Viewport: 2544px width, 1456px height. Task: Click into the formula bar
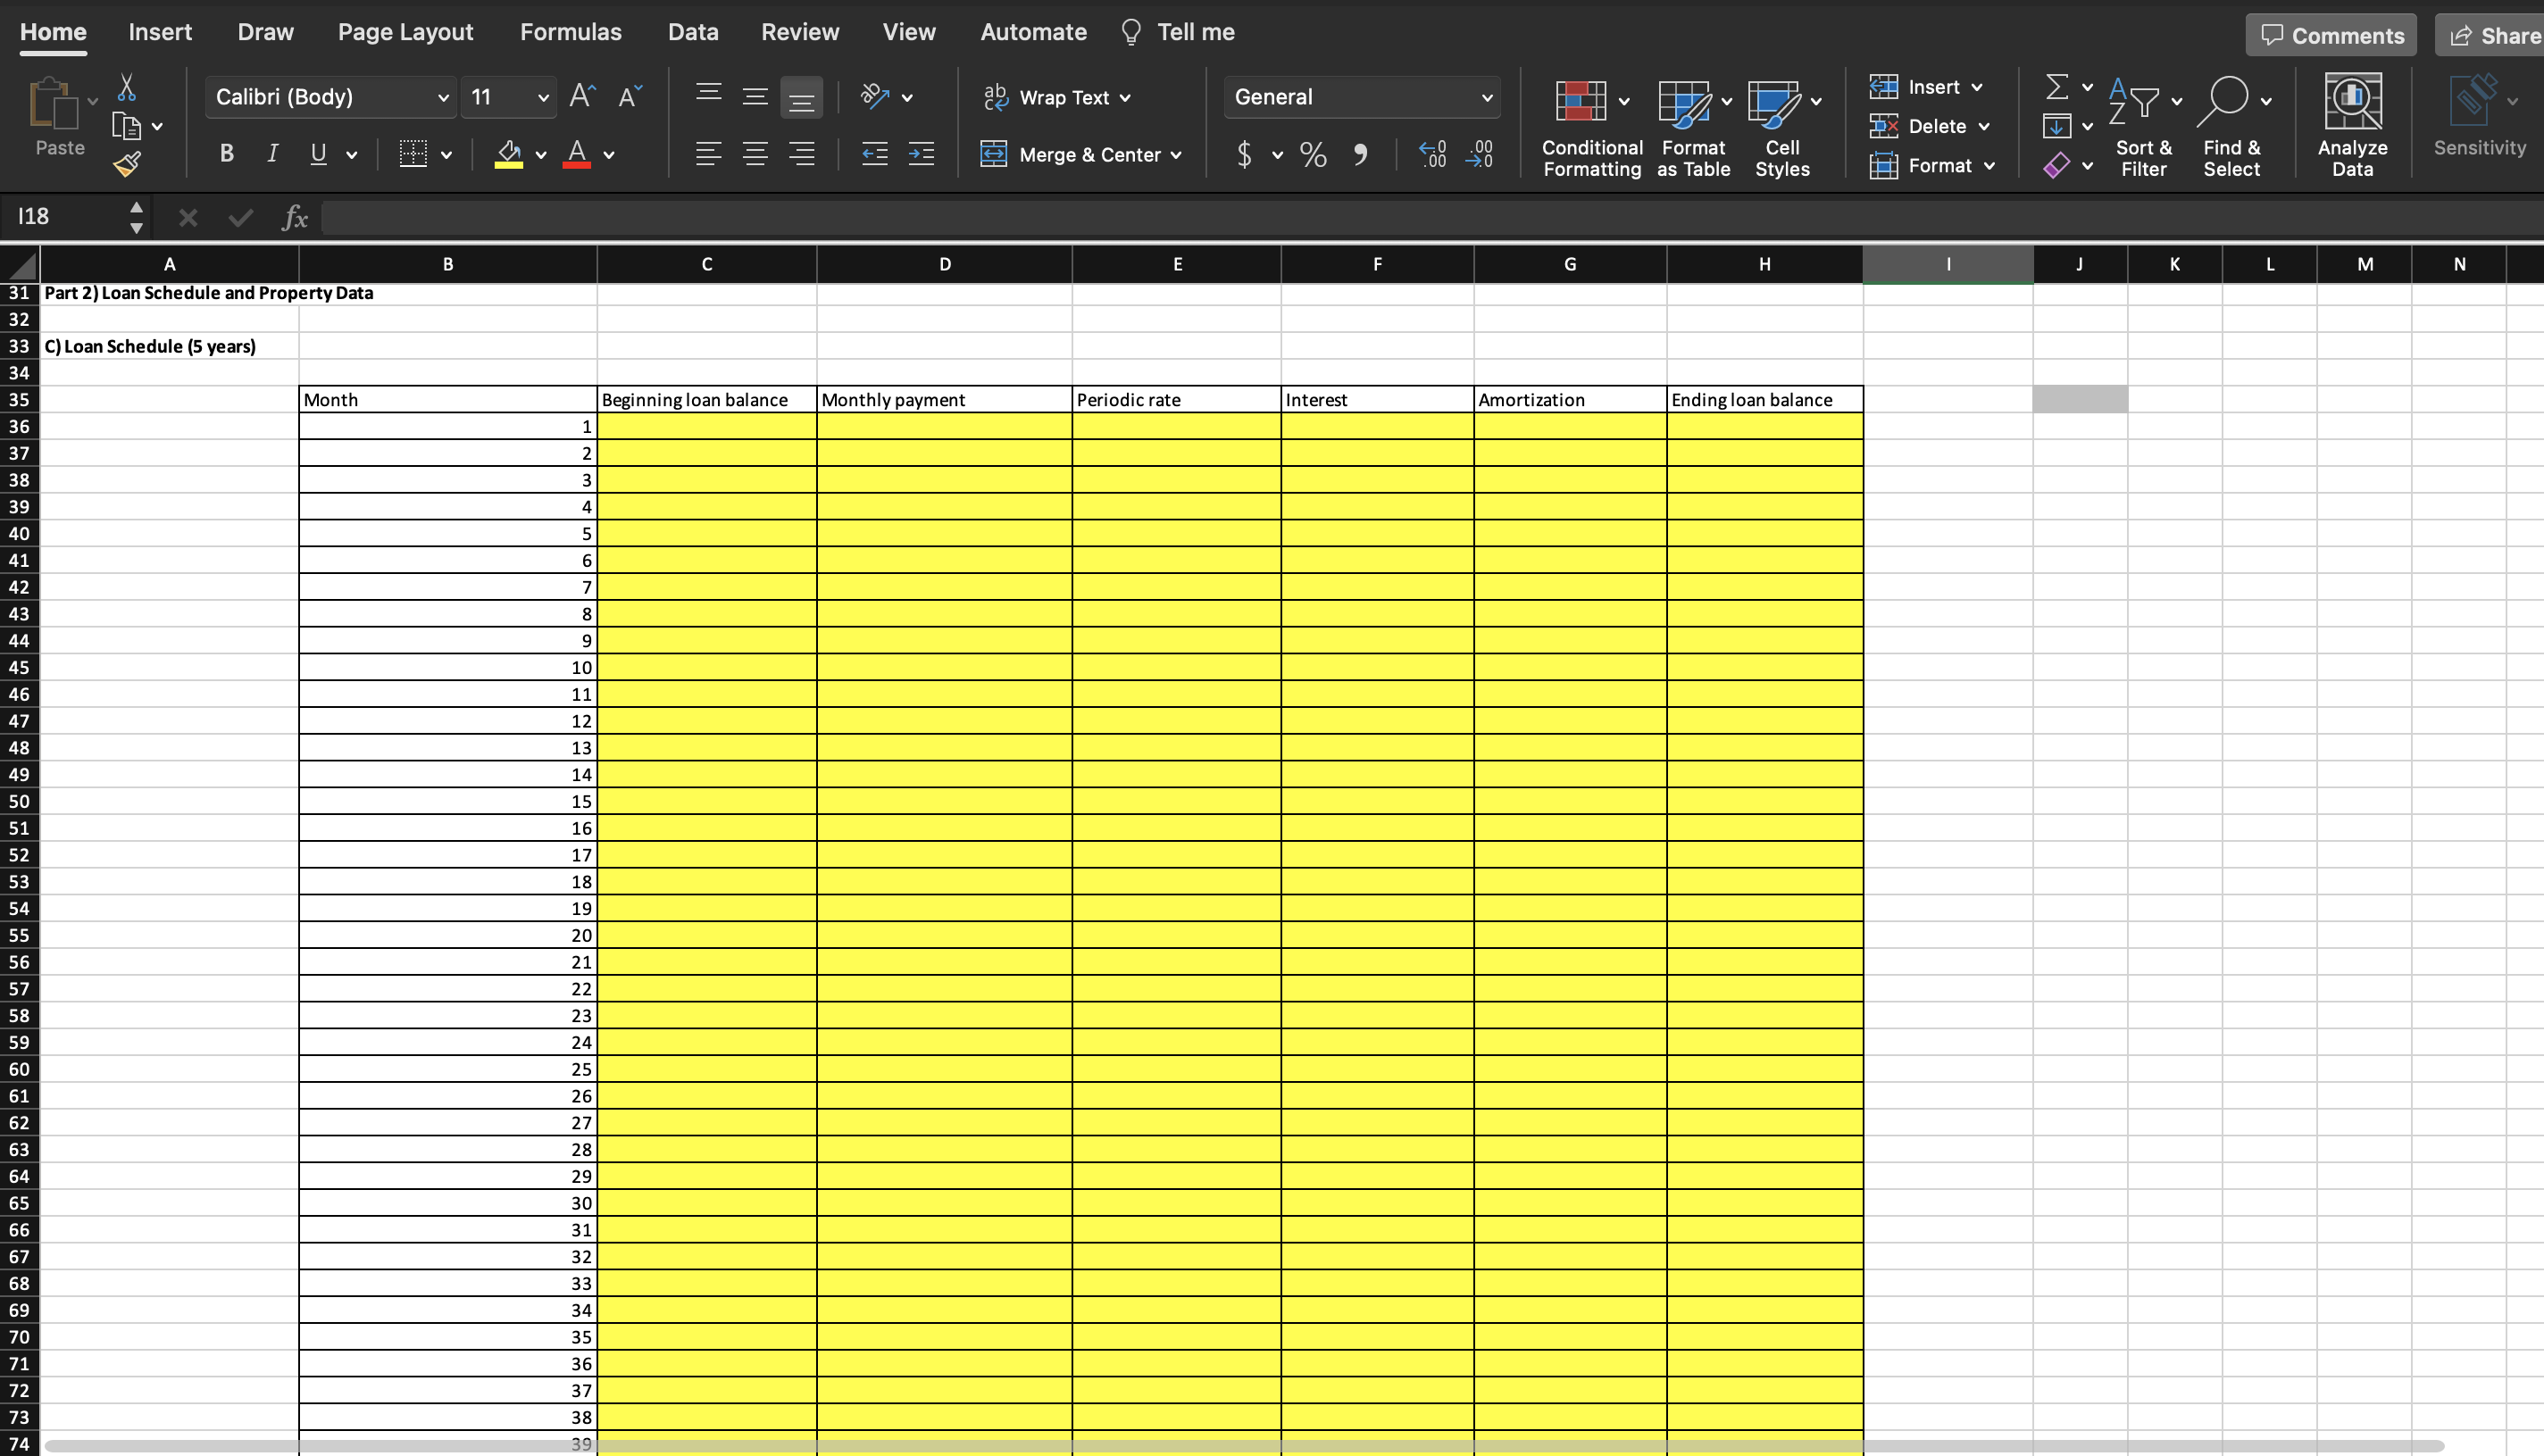point(1432,217)
